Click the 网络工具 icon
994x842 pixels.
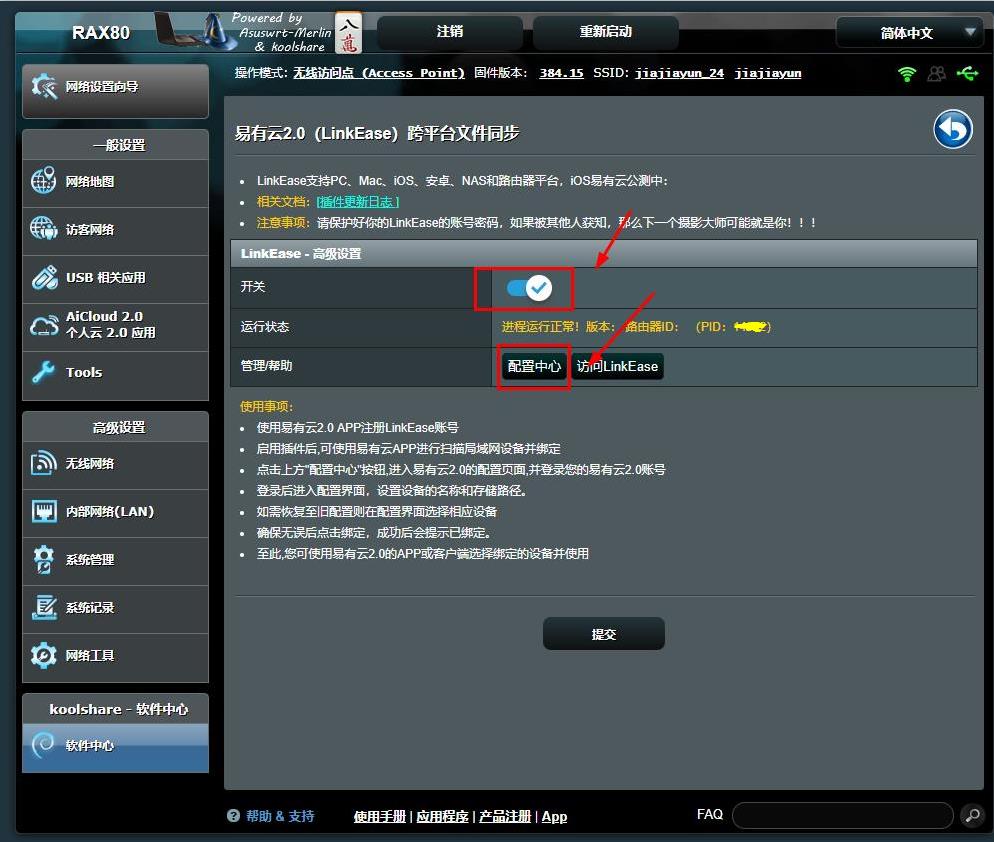[x=44, y=655]
